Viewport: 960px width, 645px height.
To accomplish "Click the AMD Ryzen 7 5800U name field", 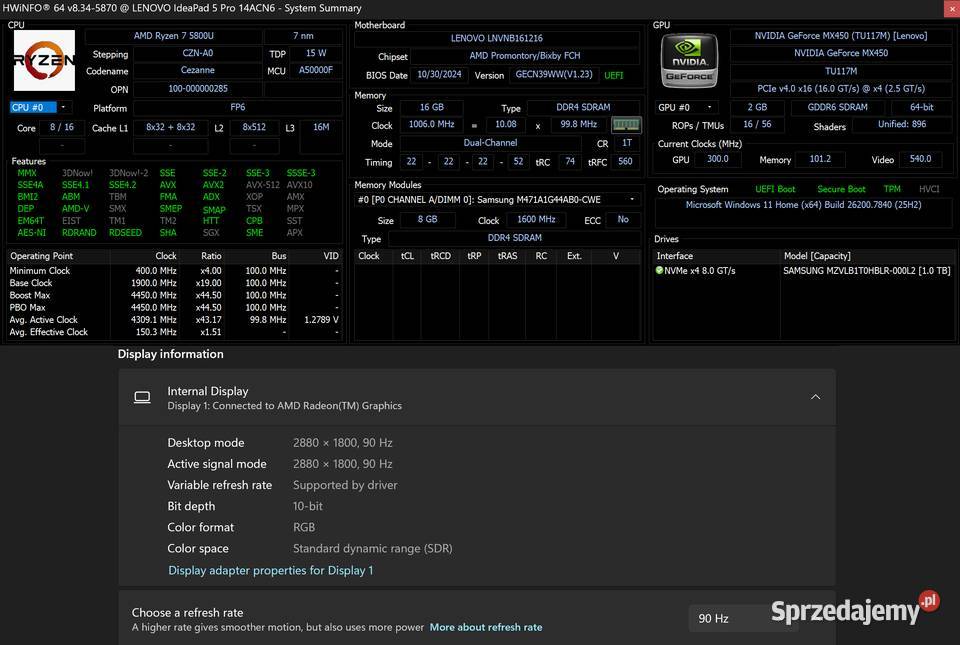I will (x=173, y=36).
